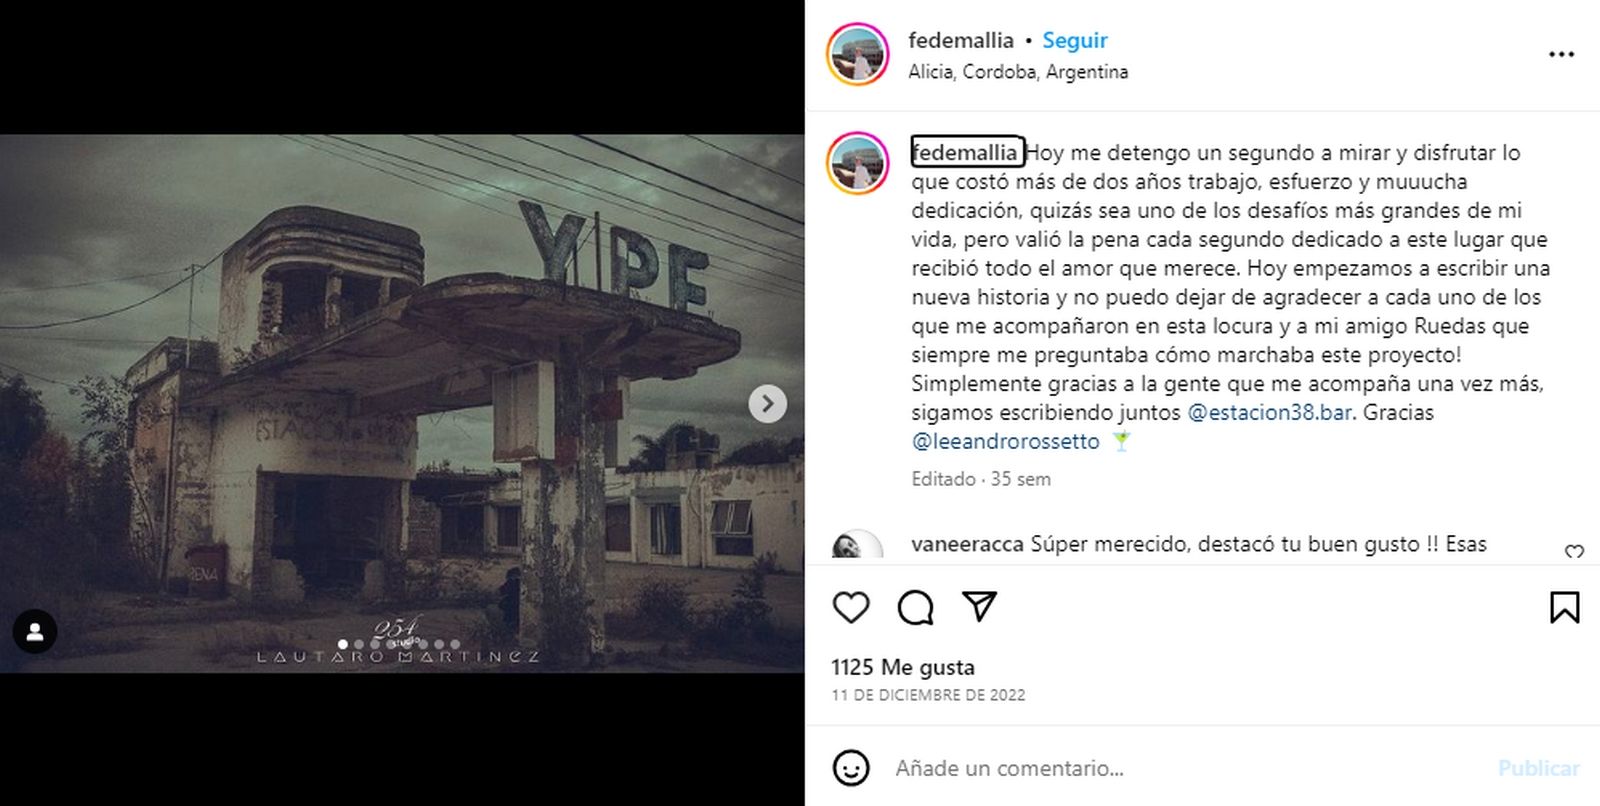Open the @leeandrorossetto profile mention

tap(1005, 441)
